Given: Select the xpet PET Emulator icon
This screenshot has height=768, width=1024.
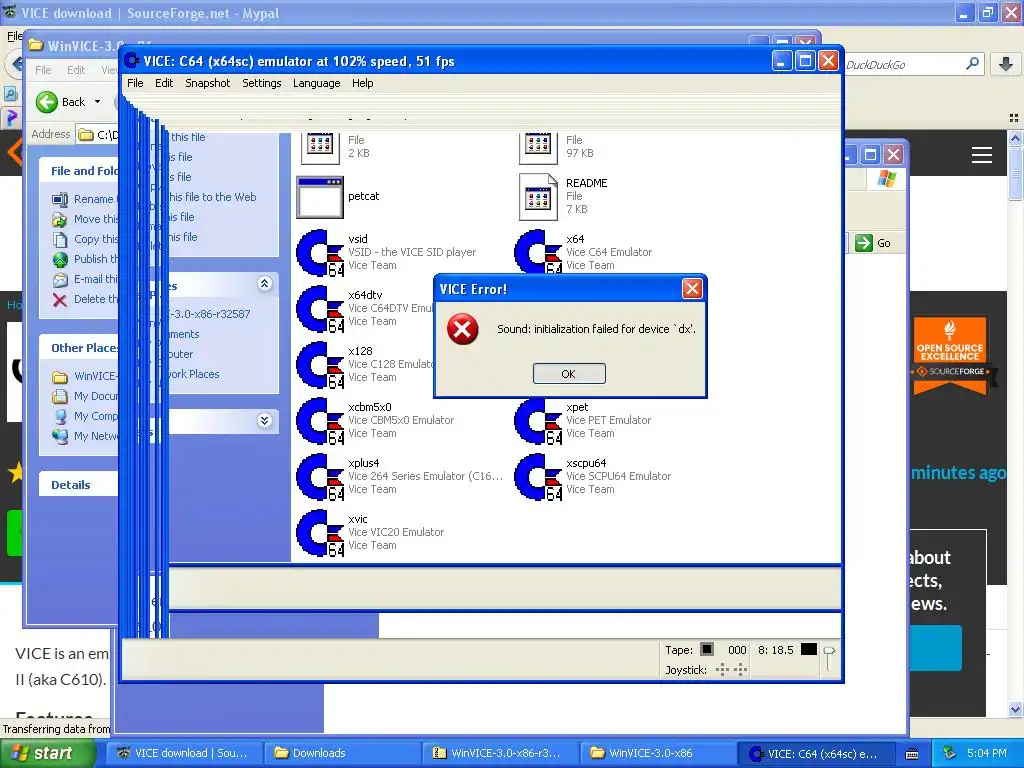Looking at the screenshot, I should click(x=538, y=421).
